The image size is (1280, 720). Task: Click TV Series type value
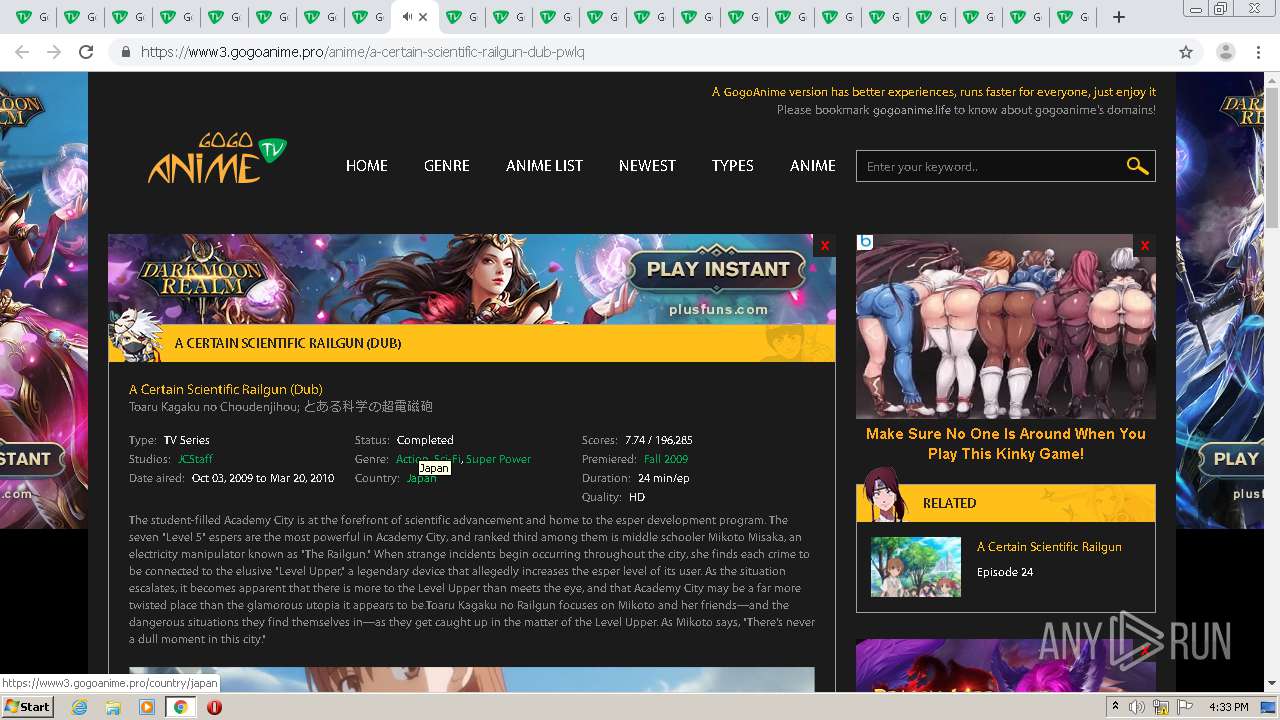point(186,440)
